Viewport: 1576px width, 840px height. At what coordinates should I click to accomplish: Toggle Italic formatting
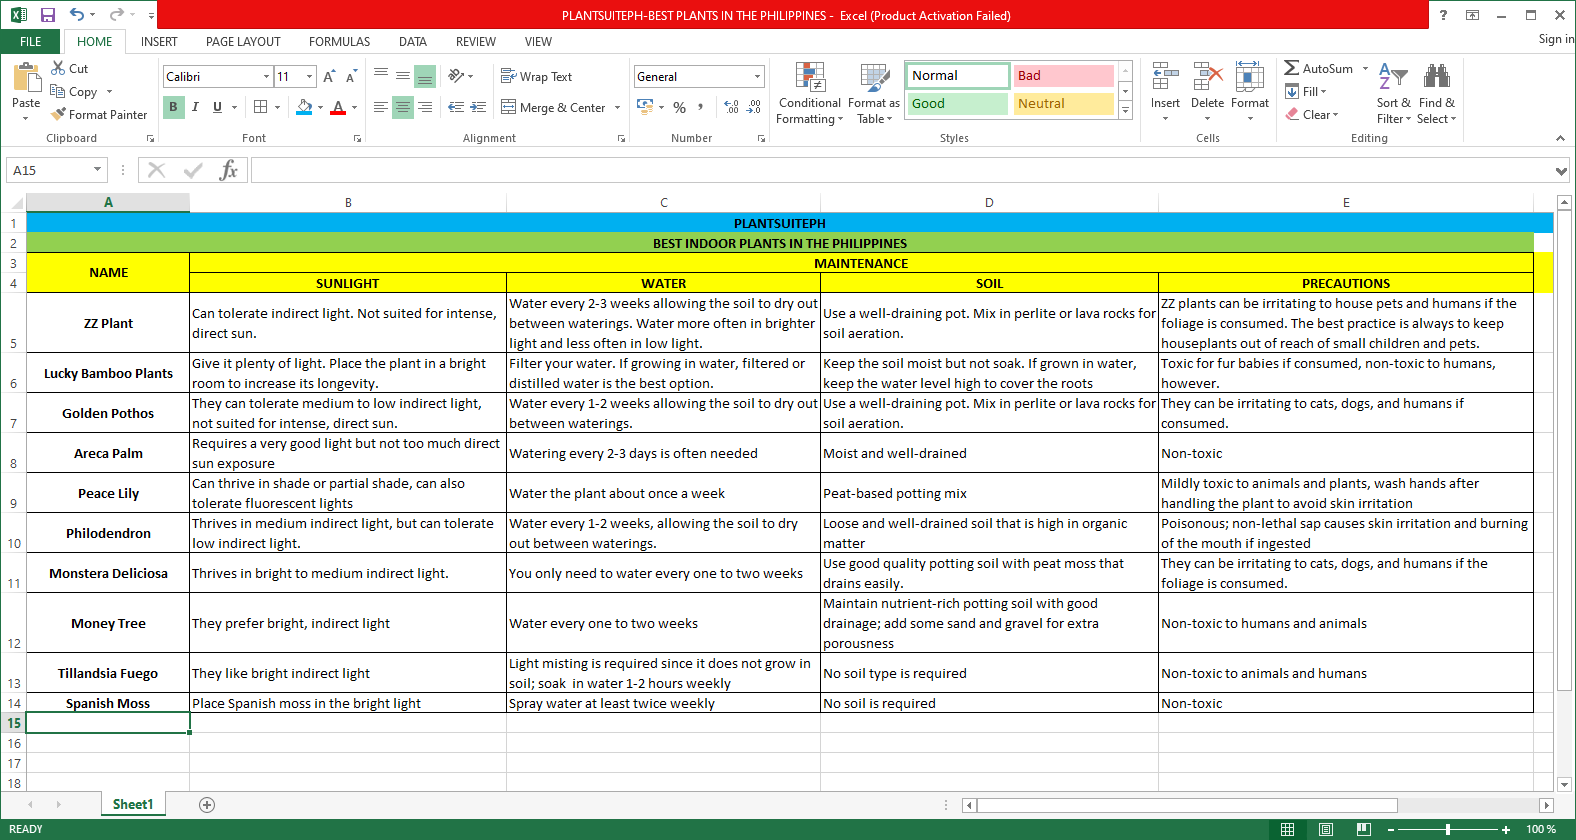195,107
